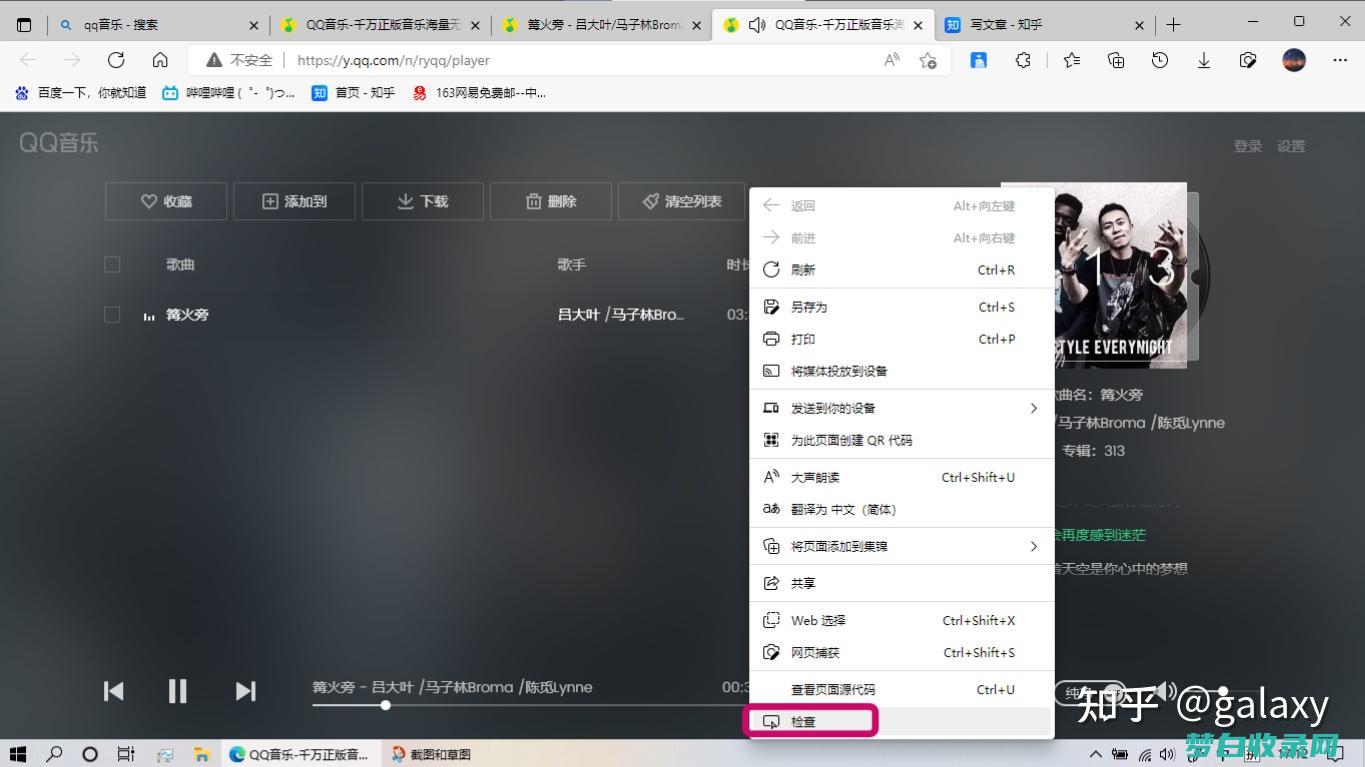The height and width of the screenshot is (767, 1365).
Task: Open the tab actions menu icon
Action: point(24,25)
